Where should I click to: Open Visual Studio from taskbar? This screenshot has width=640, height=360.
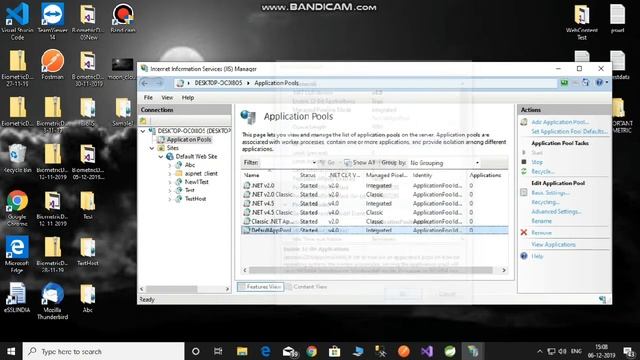pos(427,351)
